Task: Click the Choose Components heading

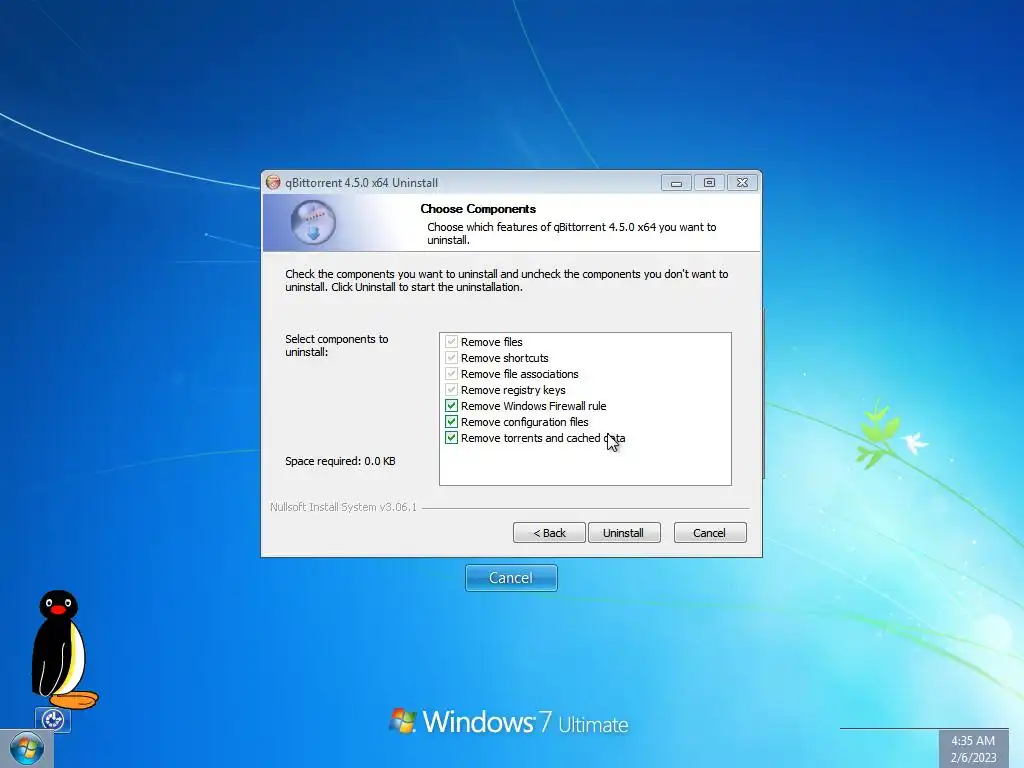Action: pyautogui.click(x=478, y=209)
